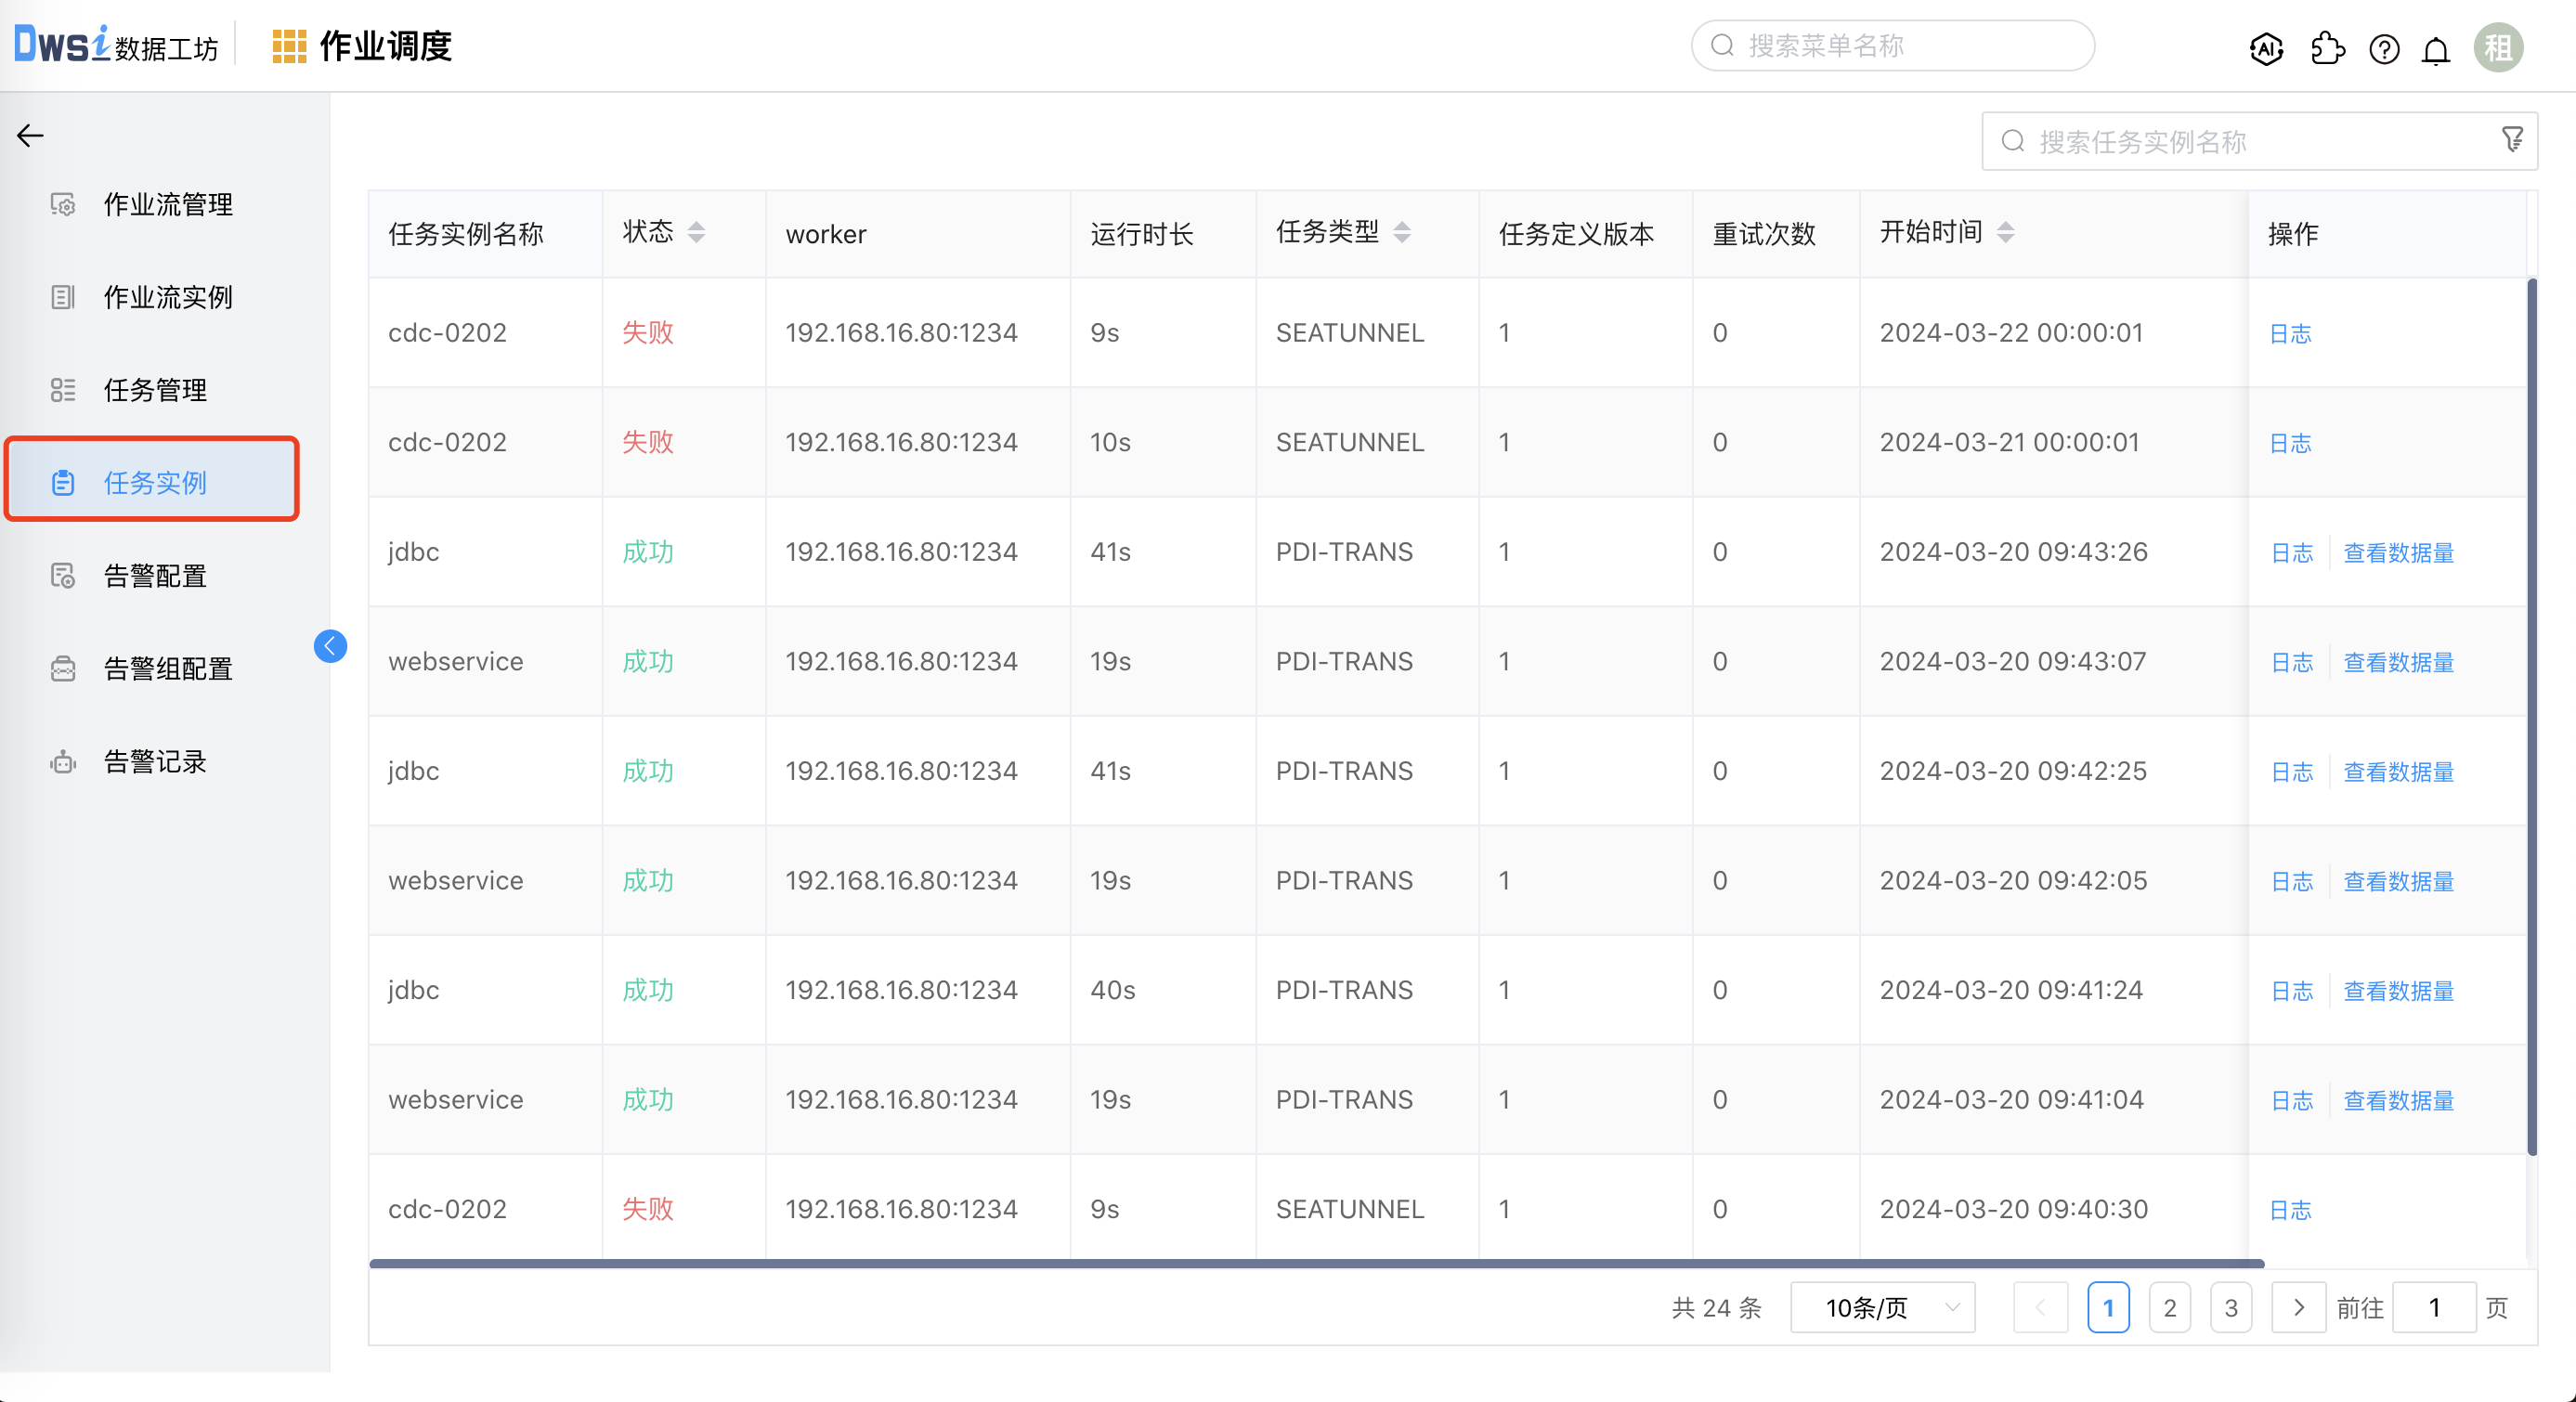Open the plugin puzzle-piece icon
The image size is (2576, 1402).
(2327, 48)
